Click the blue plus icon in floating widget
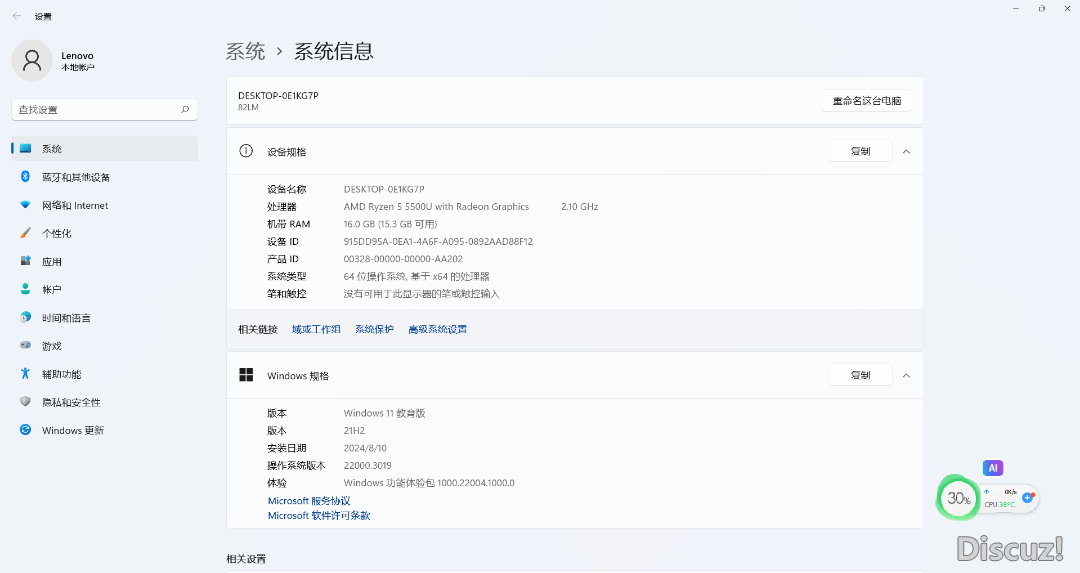1080x573 pixels. (x=1028, y=497)
